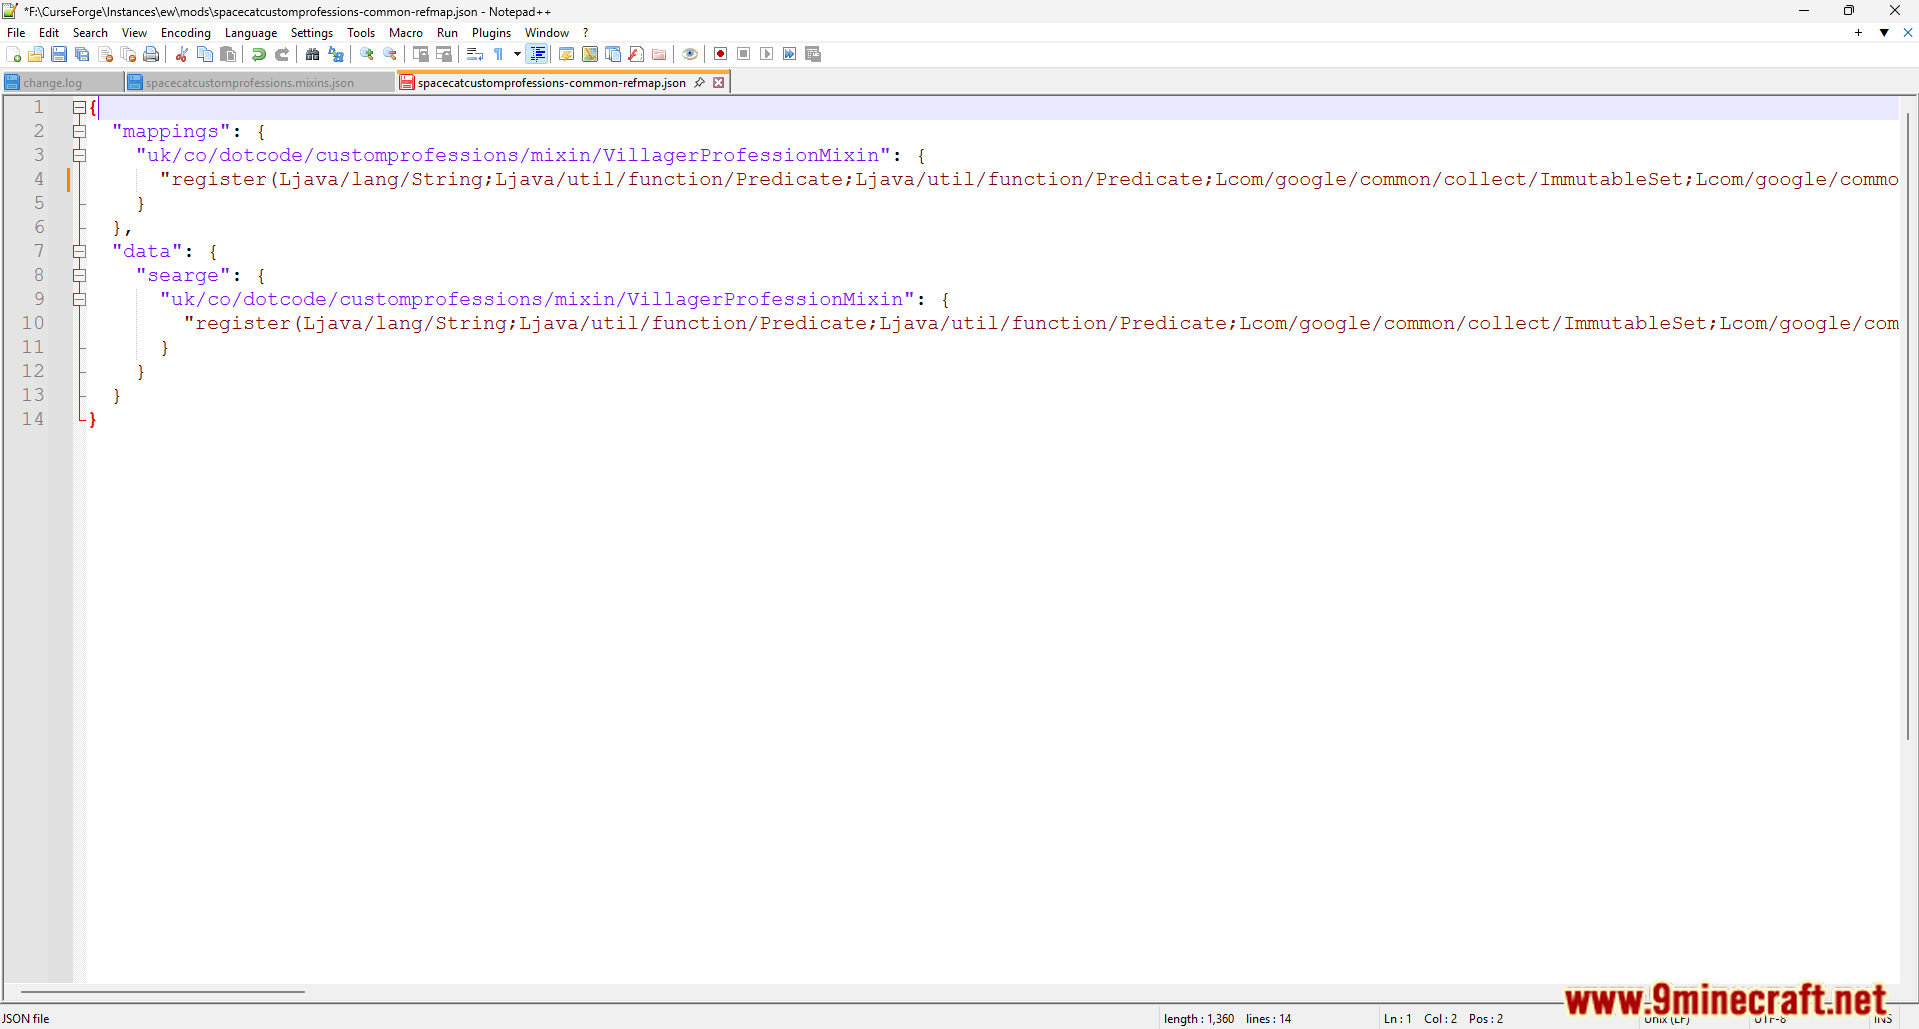Toggle Folder as Workspace panel
Screen dimensions: 1919x1029
[x=659, y=54]
